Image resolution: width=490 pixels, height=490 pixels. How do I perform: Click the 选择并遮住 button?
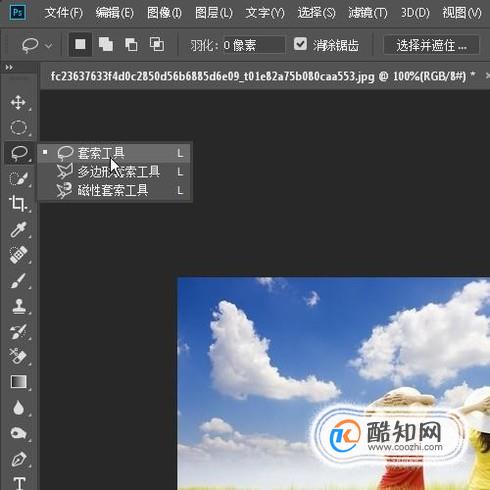click(x=431, y=45)
